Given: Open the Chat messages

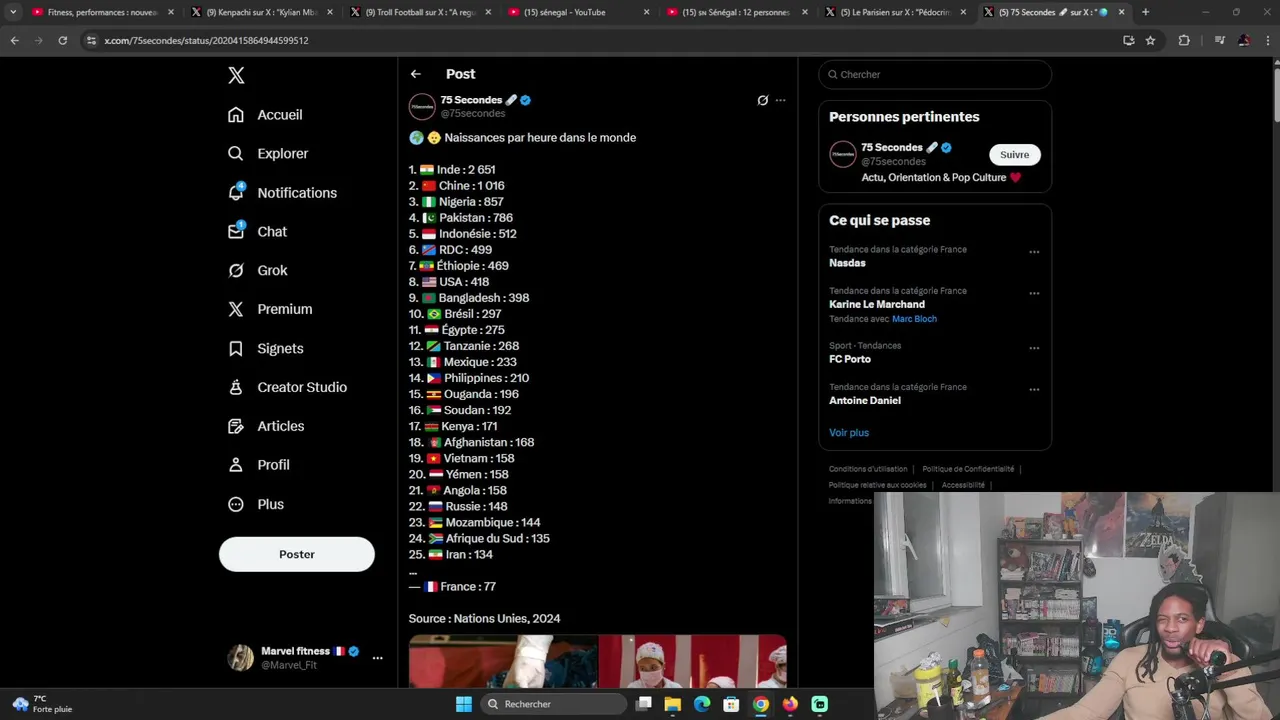Looking at the screenshot, I should coord(257,232).
